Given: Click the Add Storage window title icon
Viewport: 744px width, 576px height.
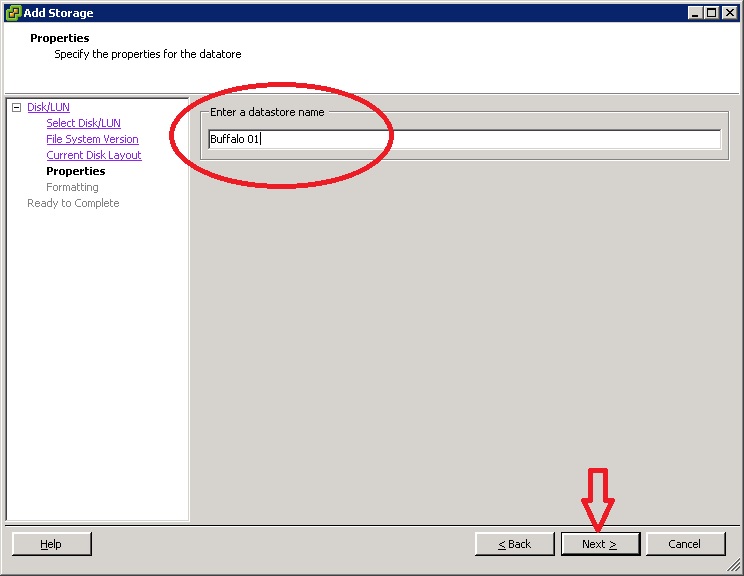Looking at the screenshot, I should (x=12, y=12).
